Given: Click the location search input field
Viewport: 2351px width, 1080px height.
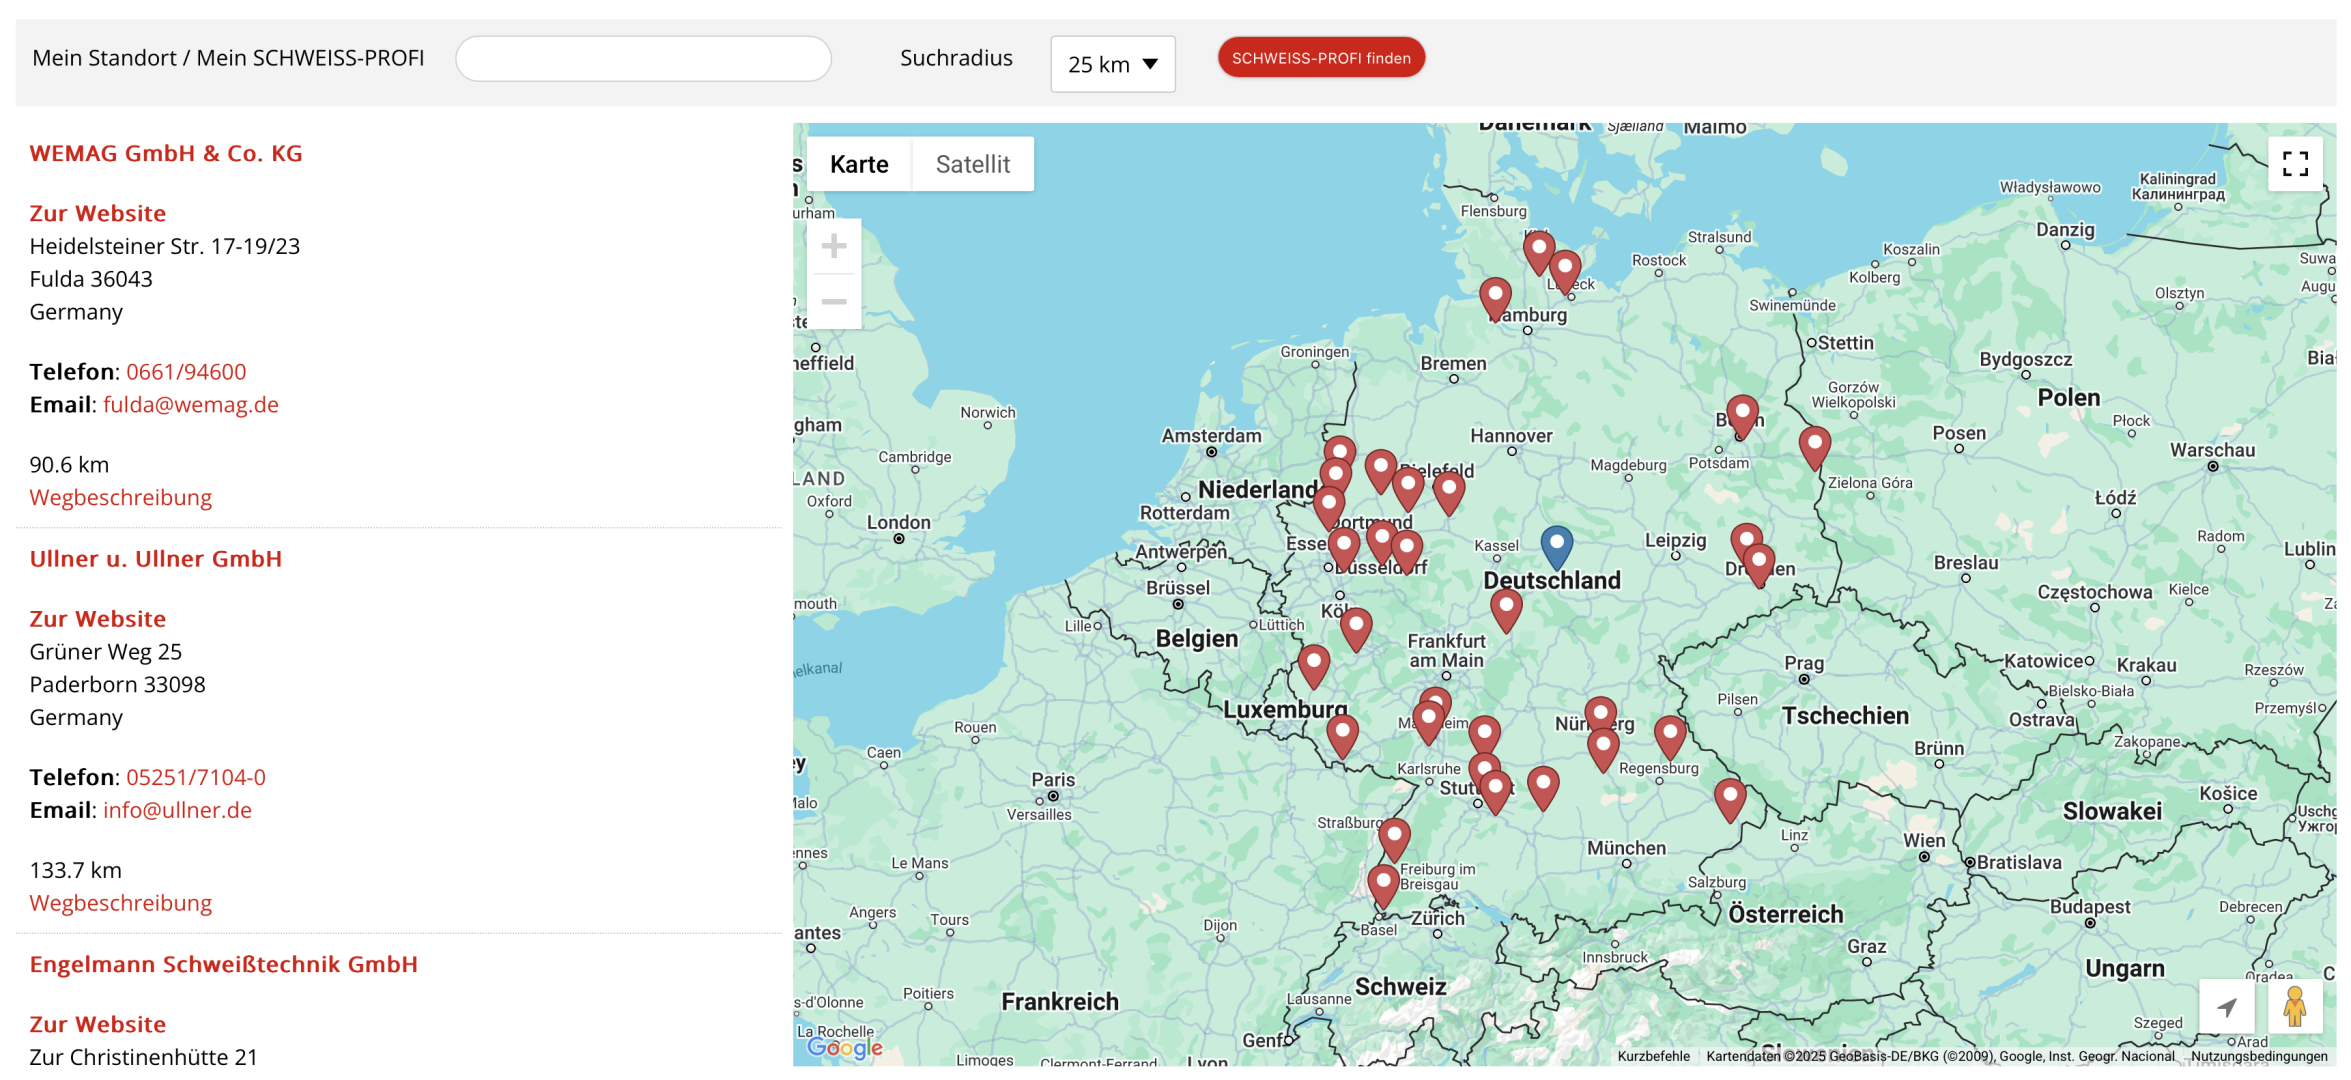Looking at the screenshot, I should point(643,59).
